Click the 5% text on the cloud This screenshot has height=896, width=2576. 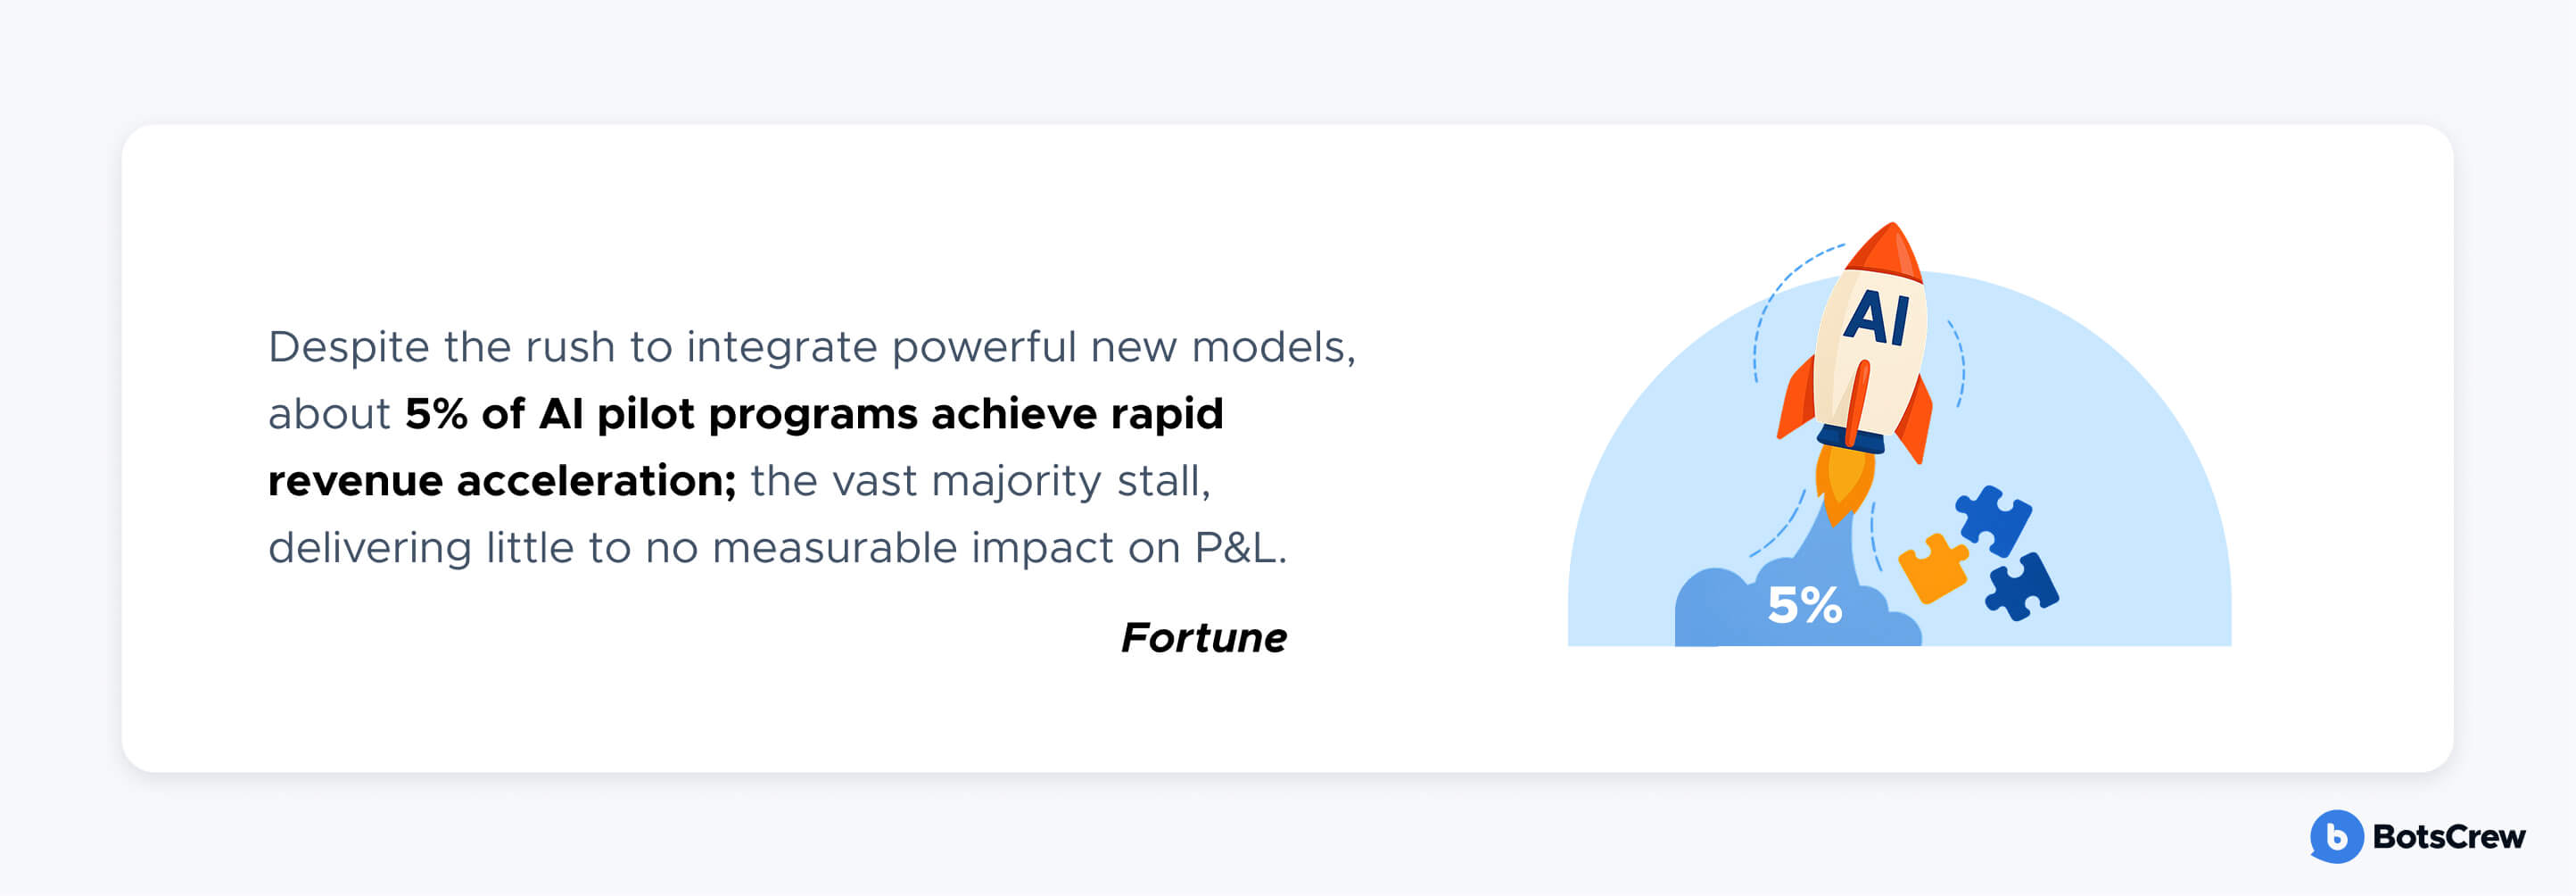coord(1804,605)
